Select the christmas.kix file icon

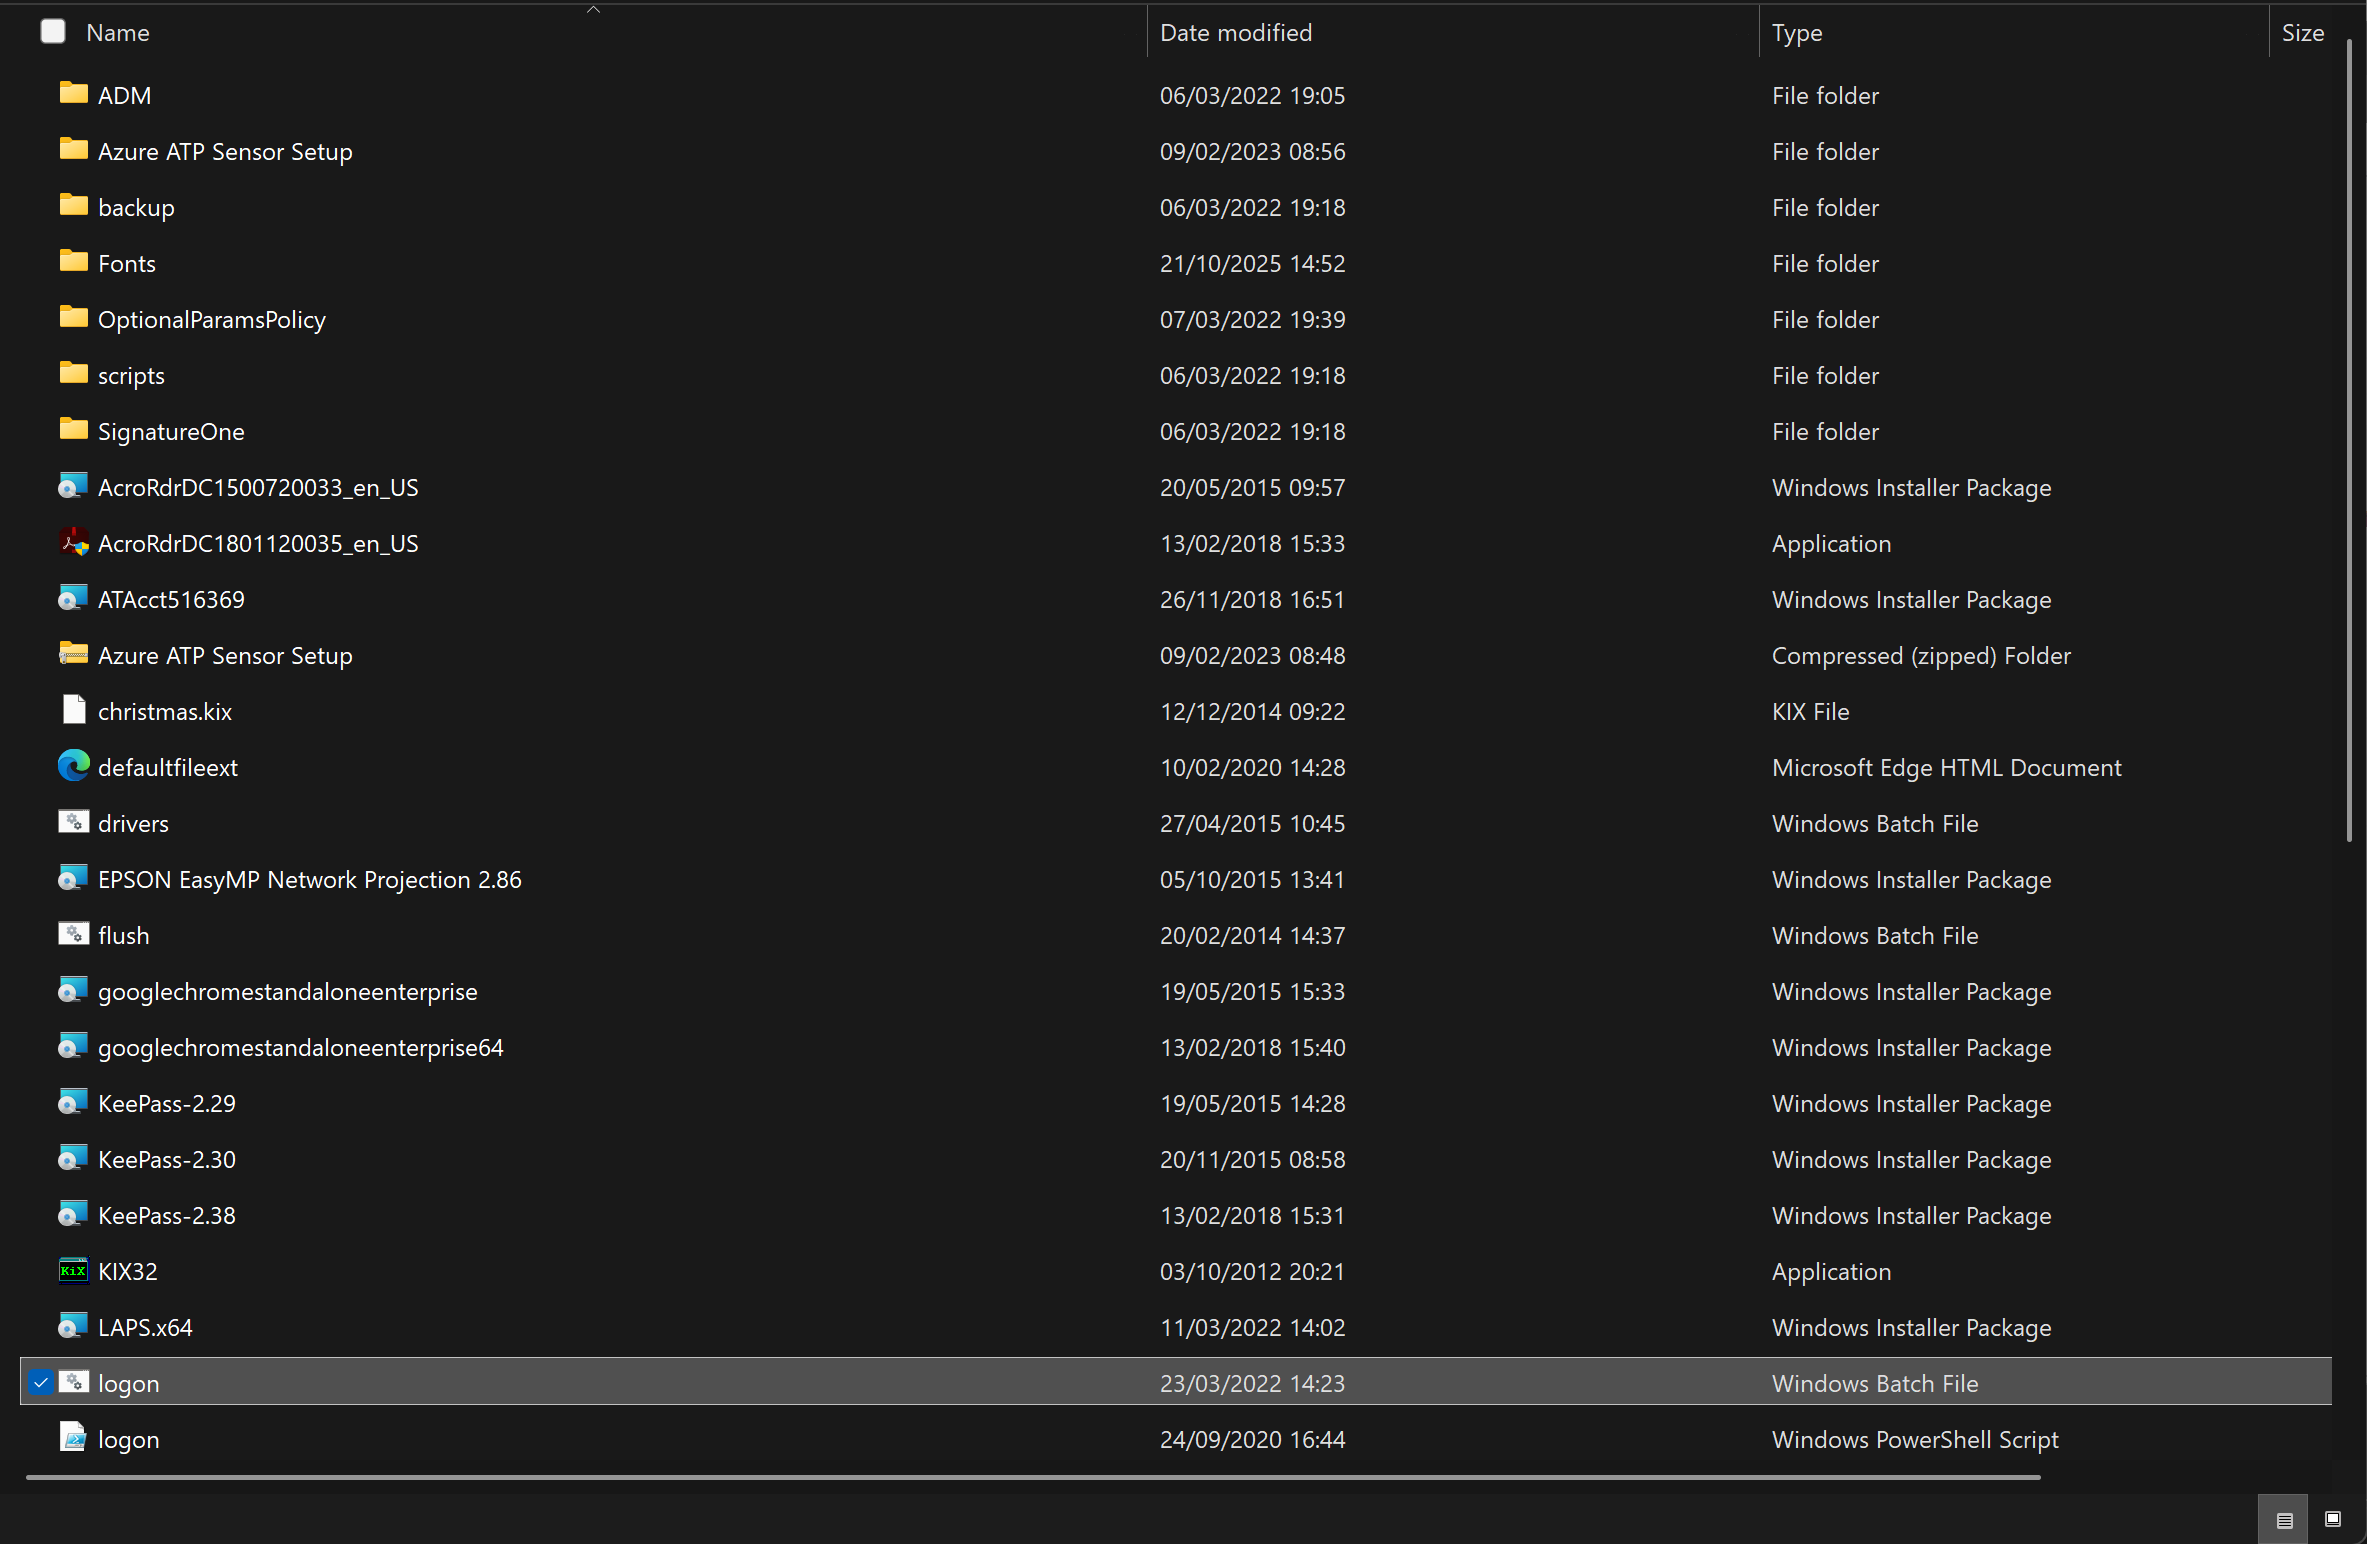[x=73, y=711]
